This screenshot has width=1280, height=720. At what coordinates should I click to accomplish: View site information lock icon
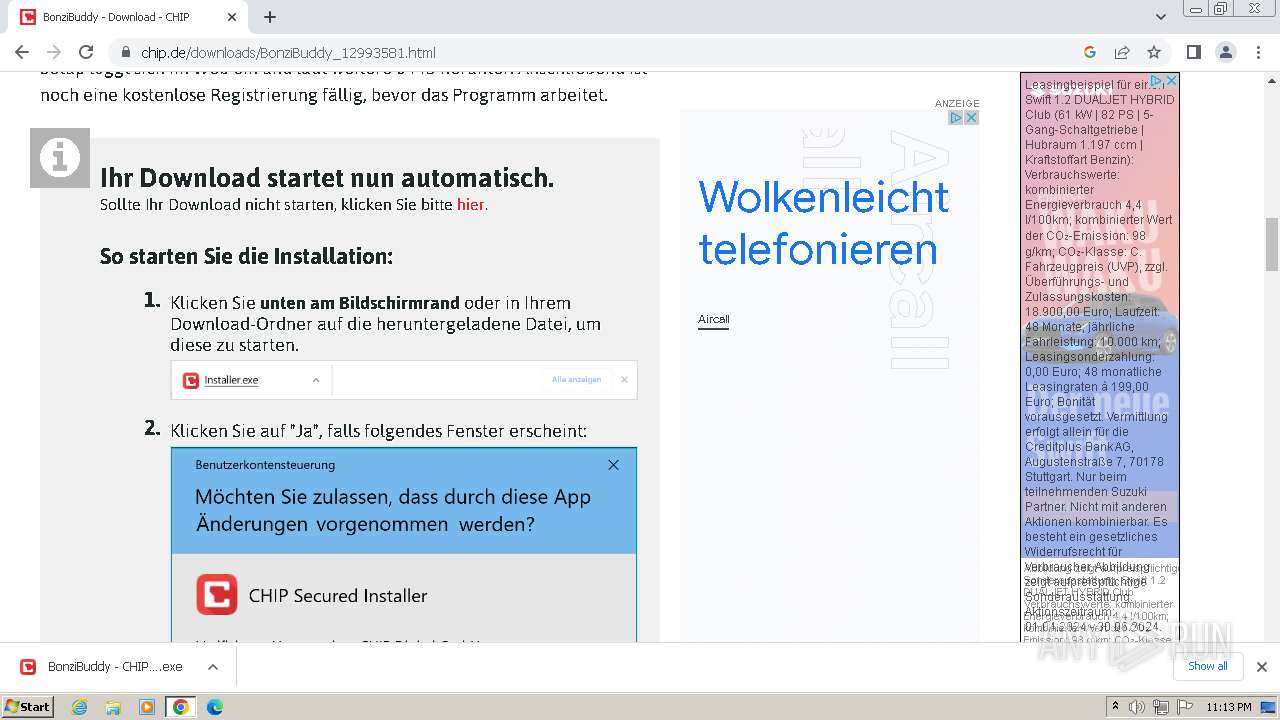point(125,53)
